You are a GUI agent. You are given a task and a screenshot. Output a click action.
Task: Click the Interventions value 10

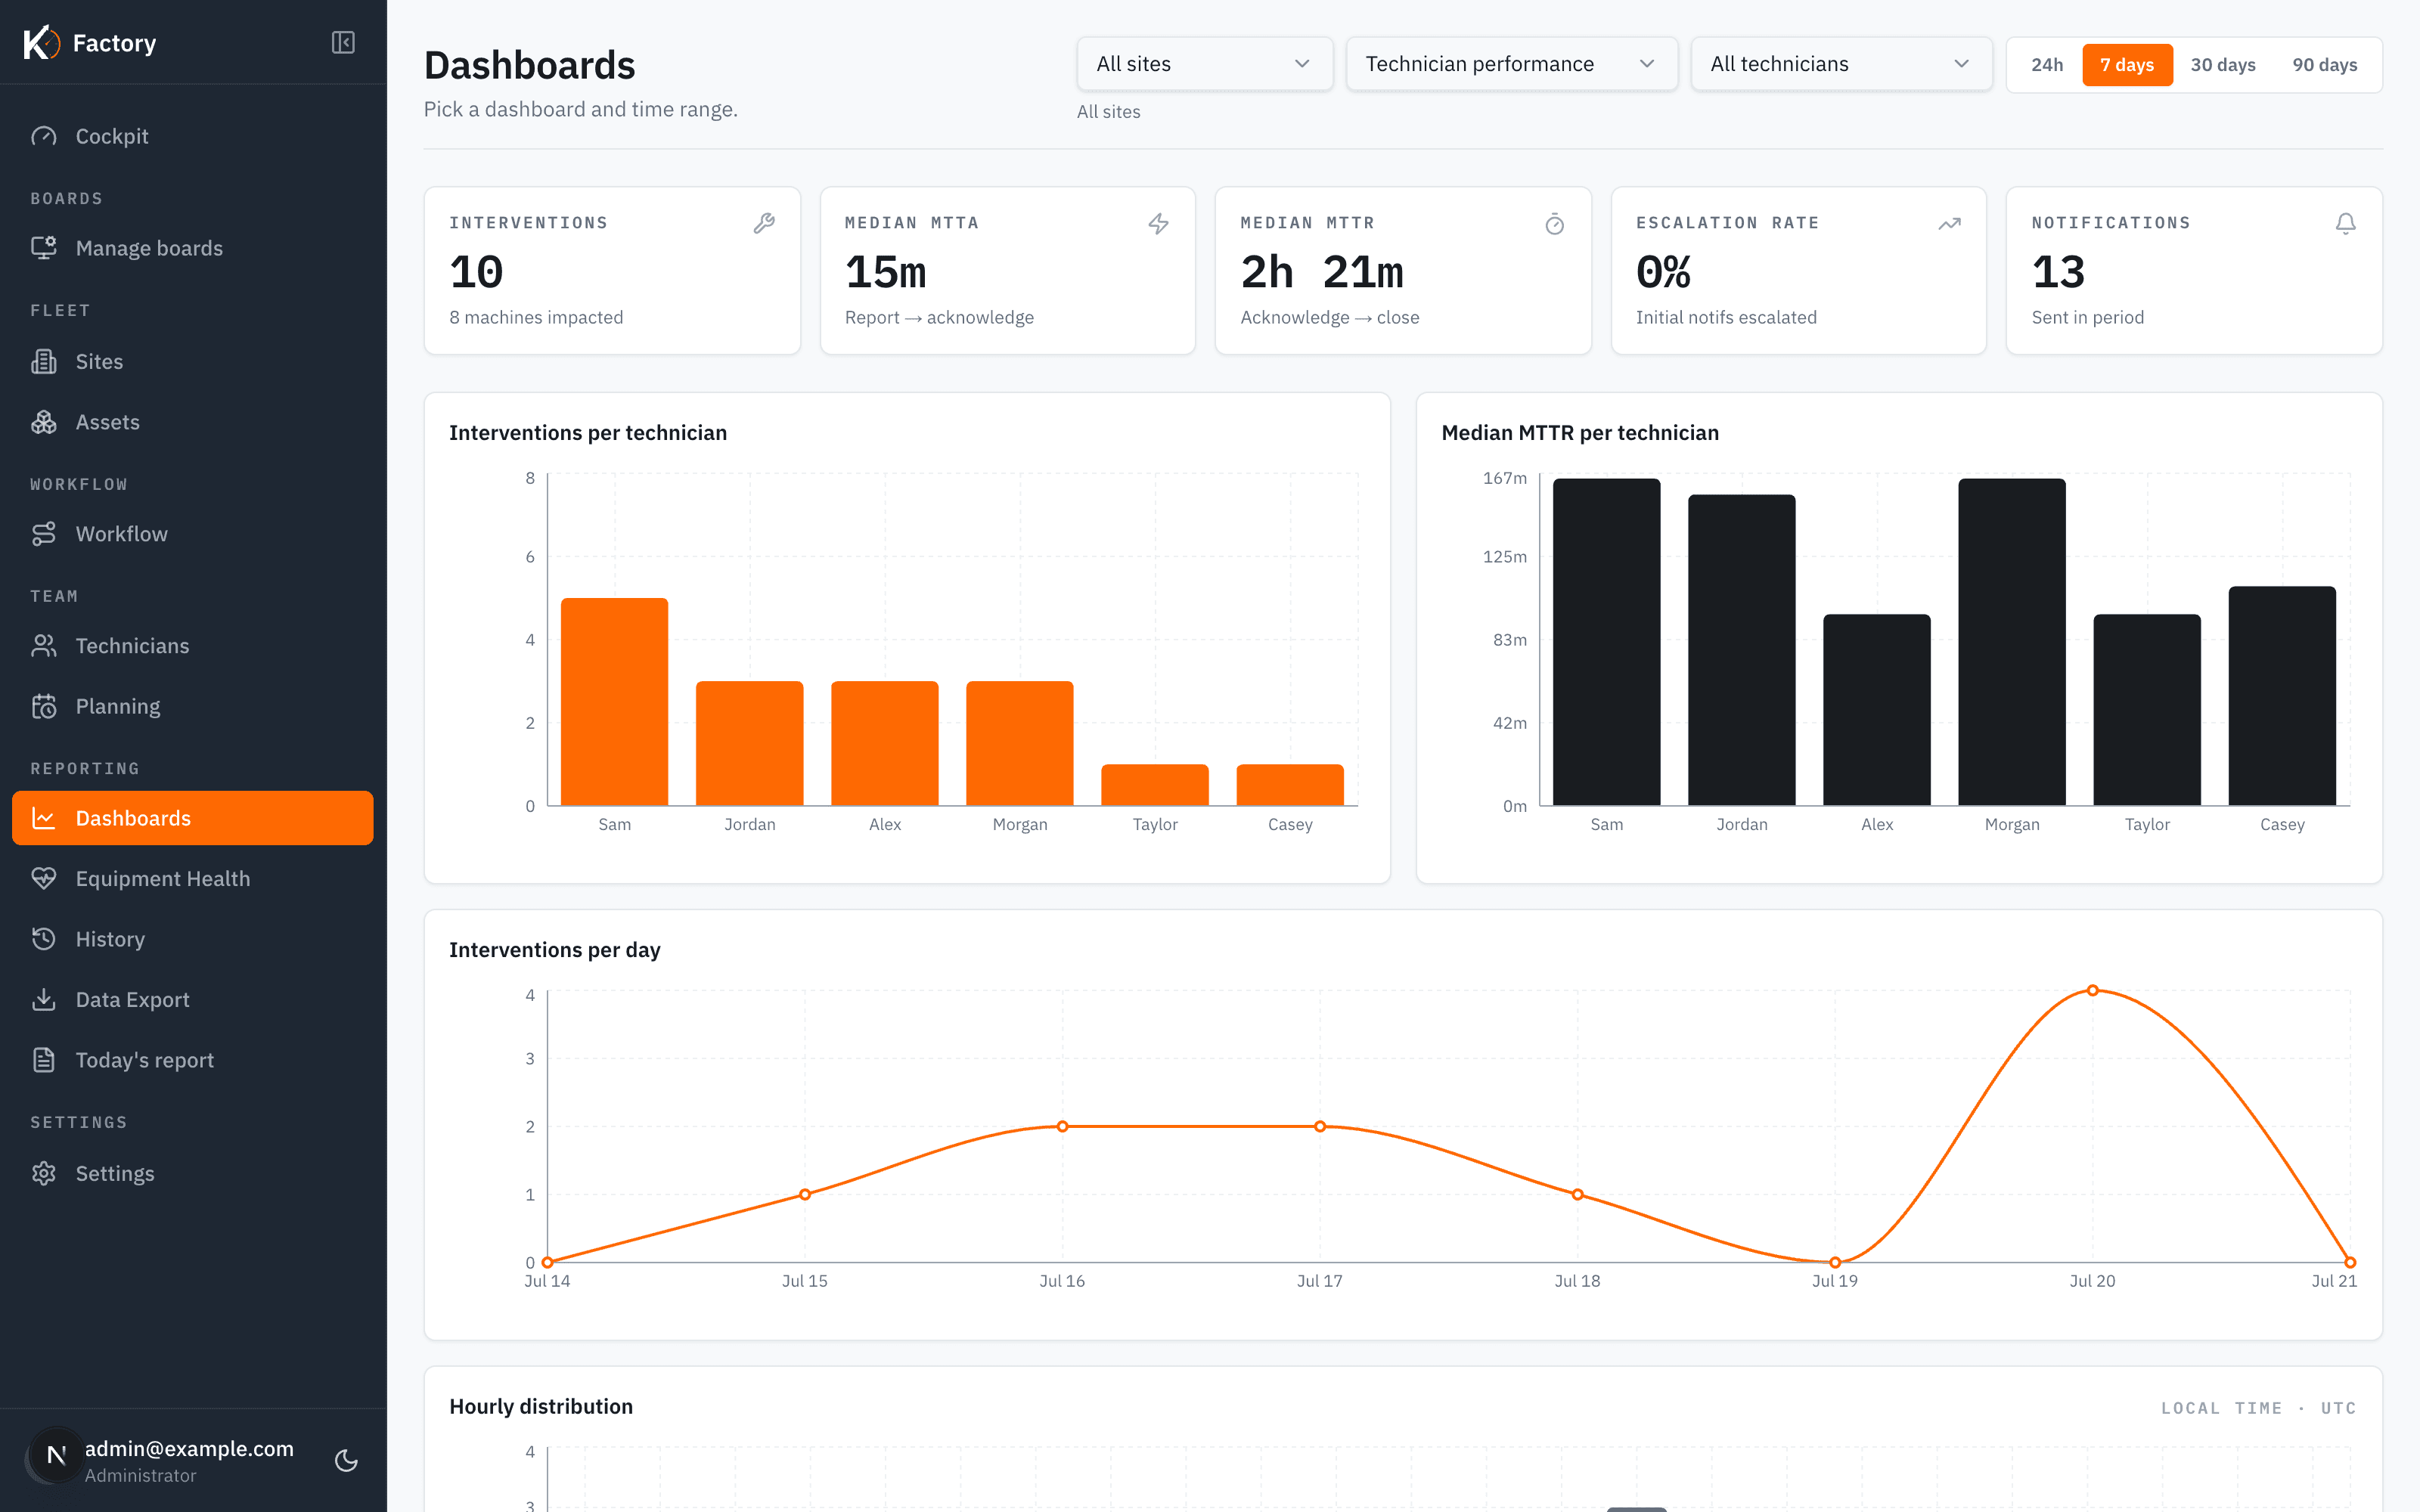coord(476,272)
